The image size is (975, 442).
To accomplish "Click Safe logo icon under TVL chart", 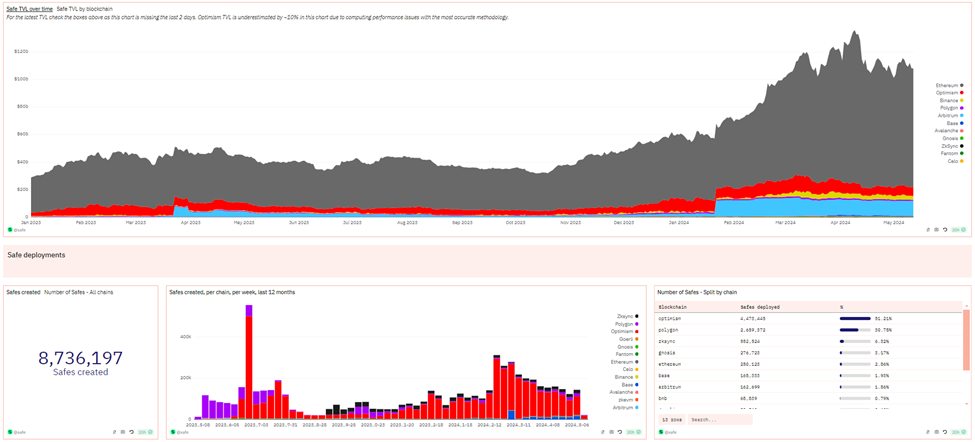I will coord(10,229).
